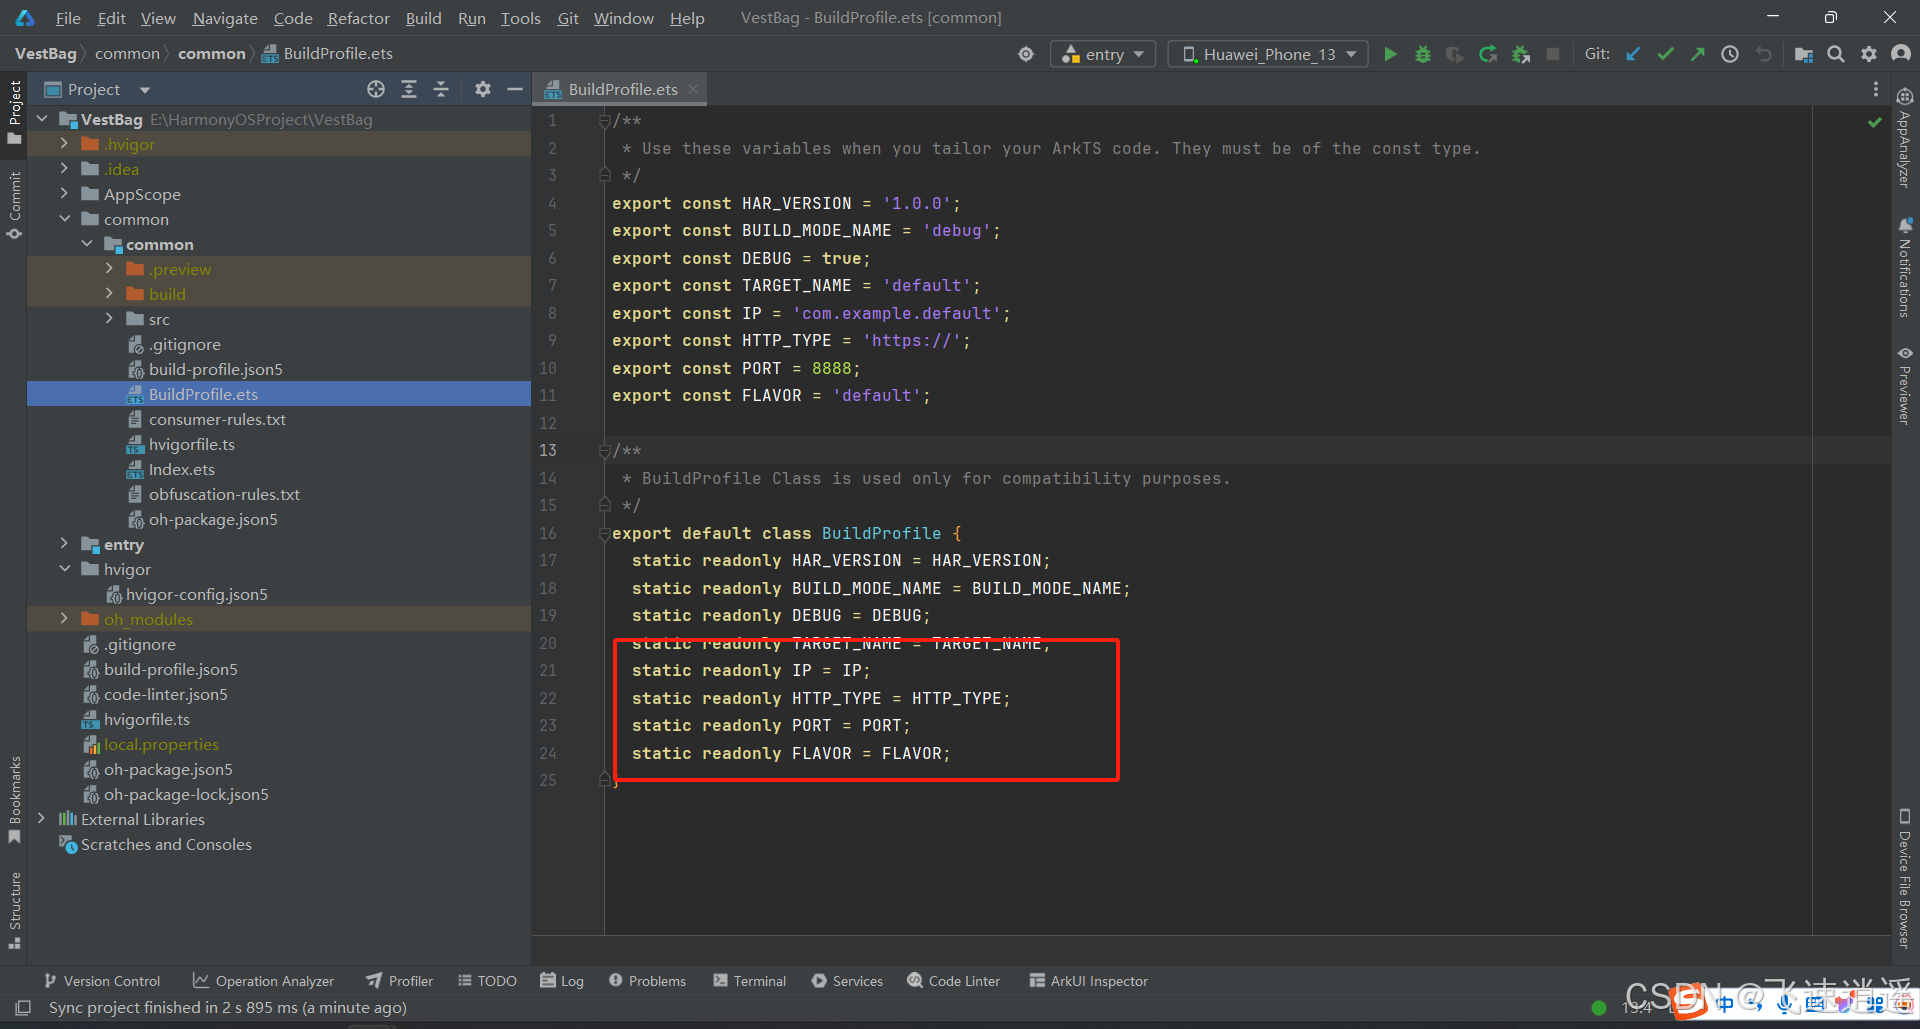Open the Previewer side panel
The image size is (1920, 1029).
point(1905,385)
